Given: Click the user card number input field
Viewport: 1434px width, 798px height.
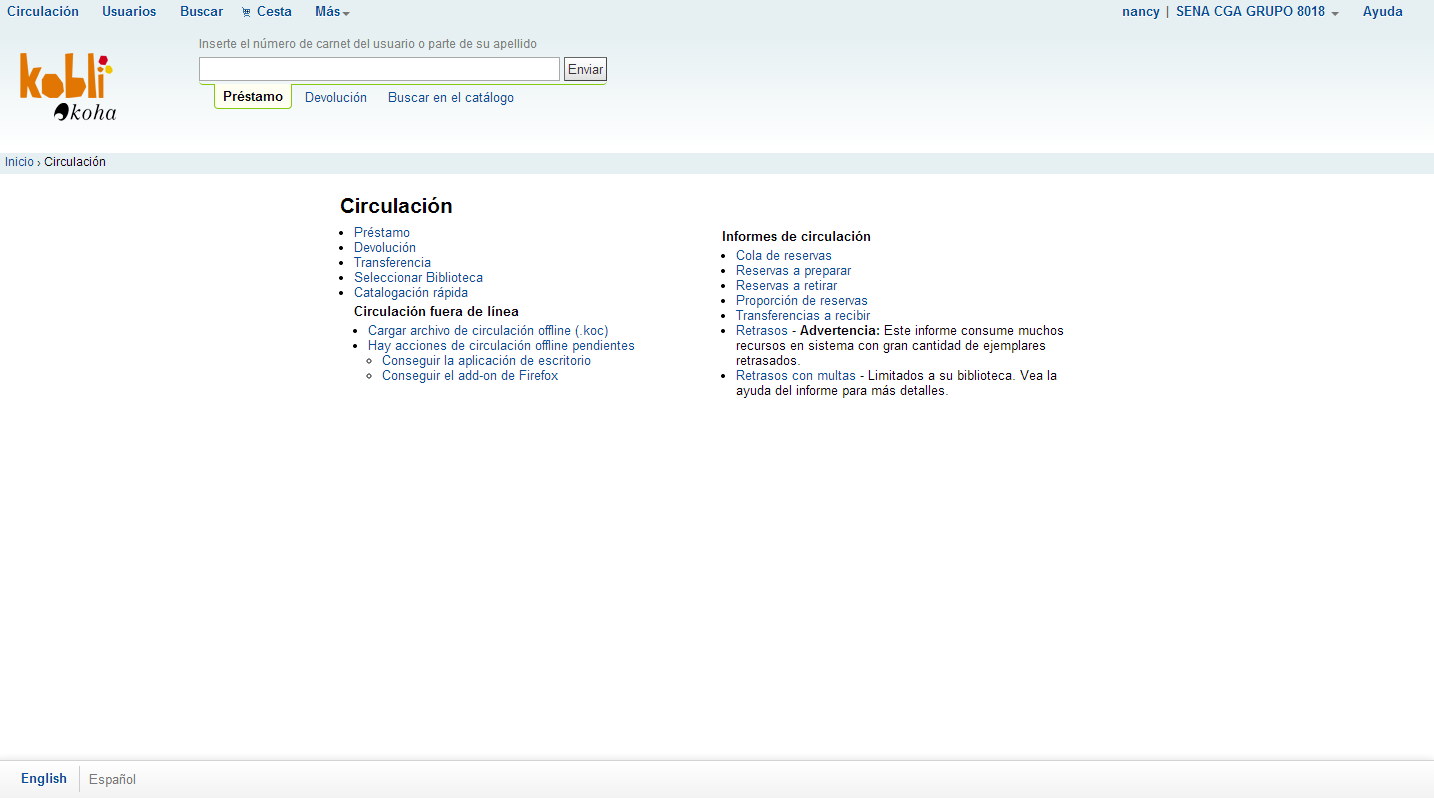Looking at the screenshot, I should pos(379,69).
